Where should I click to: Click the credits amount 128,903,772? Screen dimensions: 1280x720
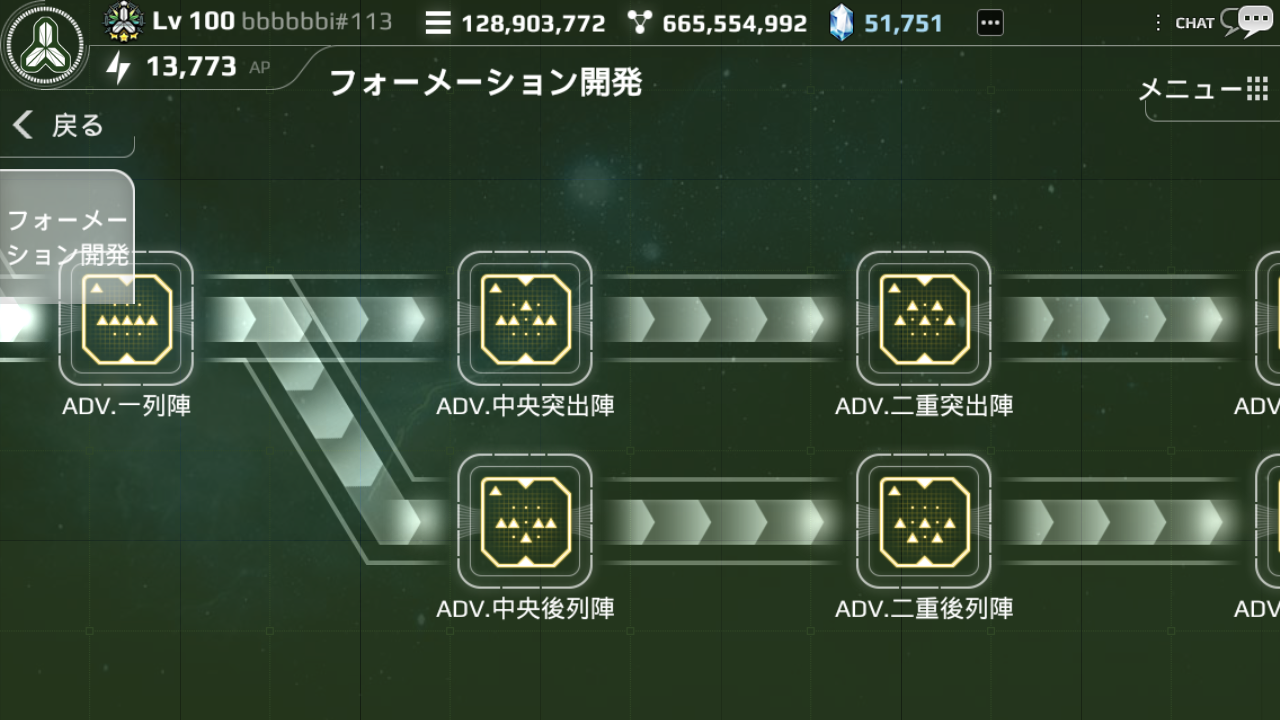pos(533,23)
